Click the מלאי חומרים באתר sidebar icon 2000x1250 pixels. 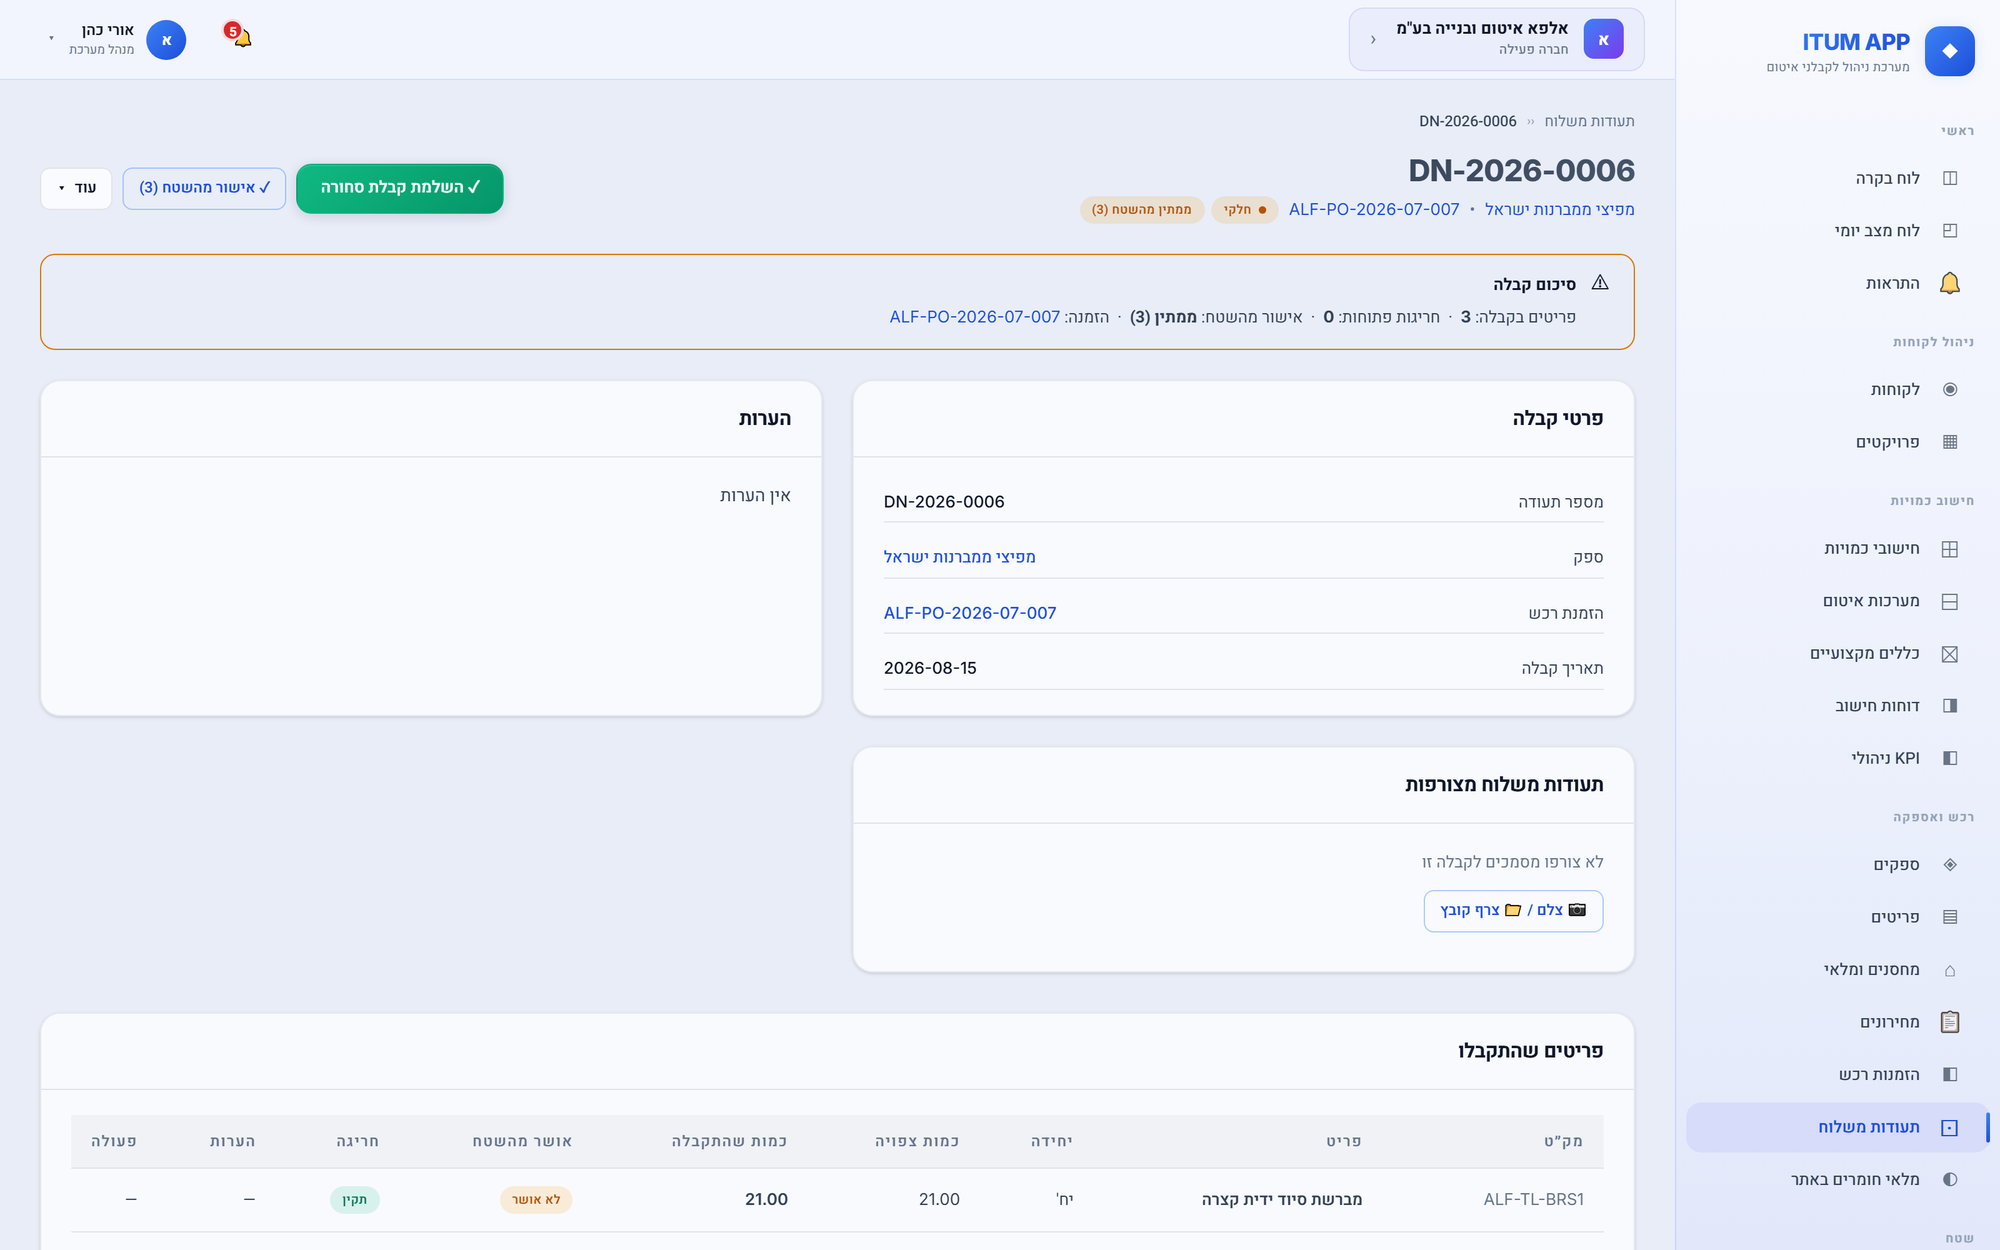(x=1949, y=1180)
